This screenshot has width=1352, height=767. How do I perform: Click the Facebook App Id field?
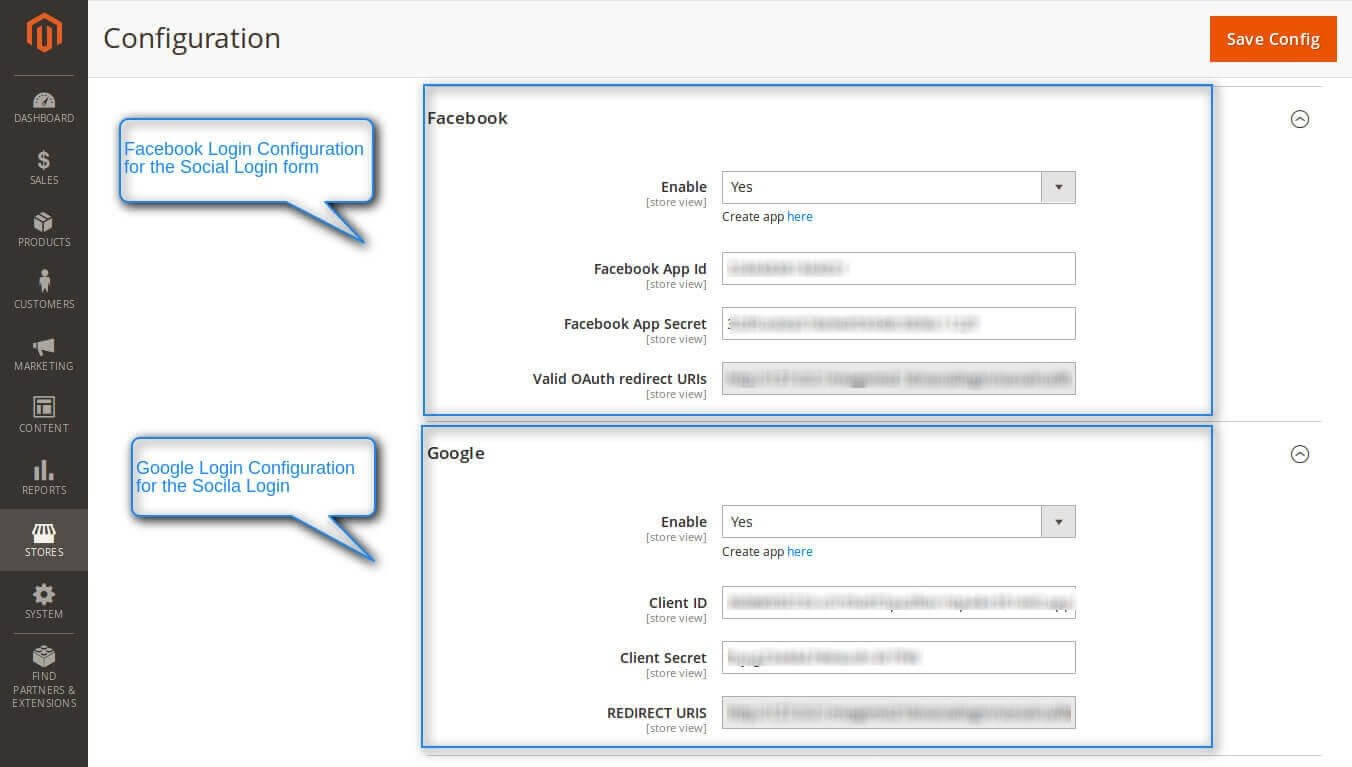point(899,269)
